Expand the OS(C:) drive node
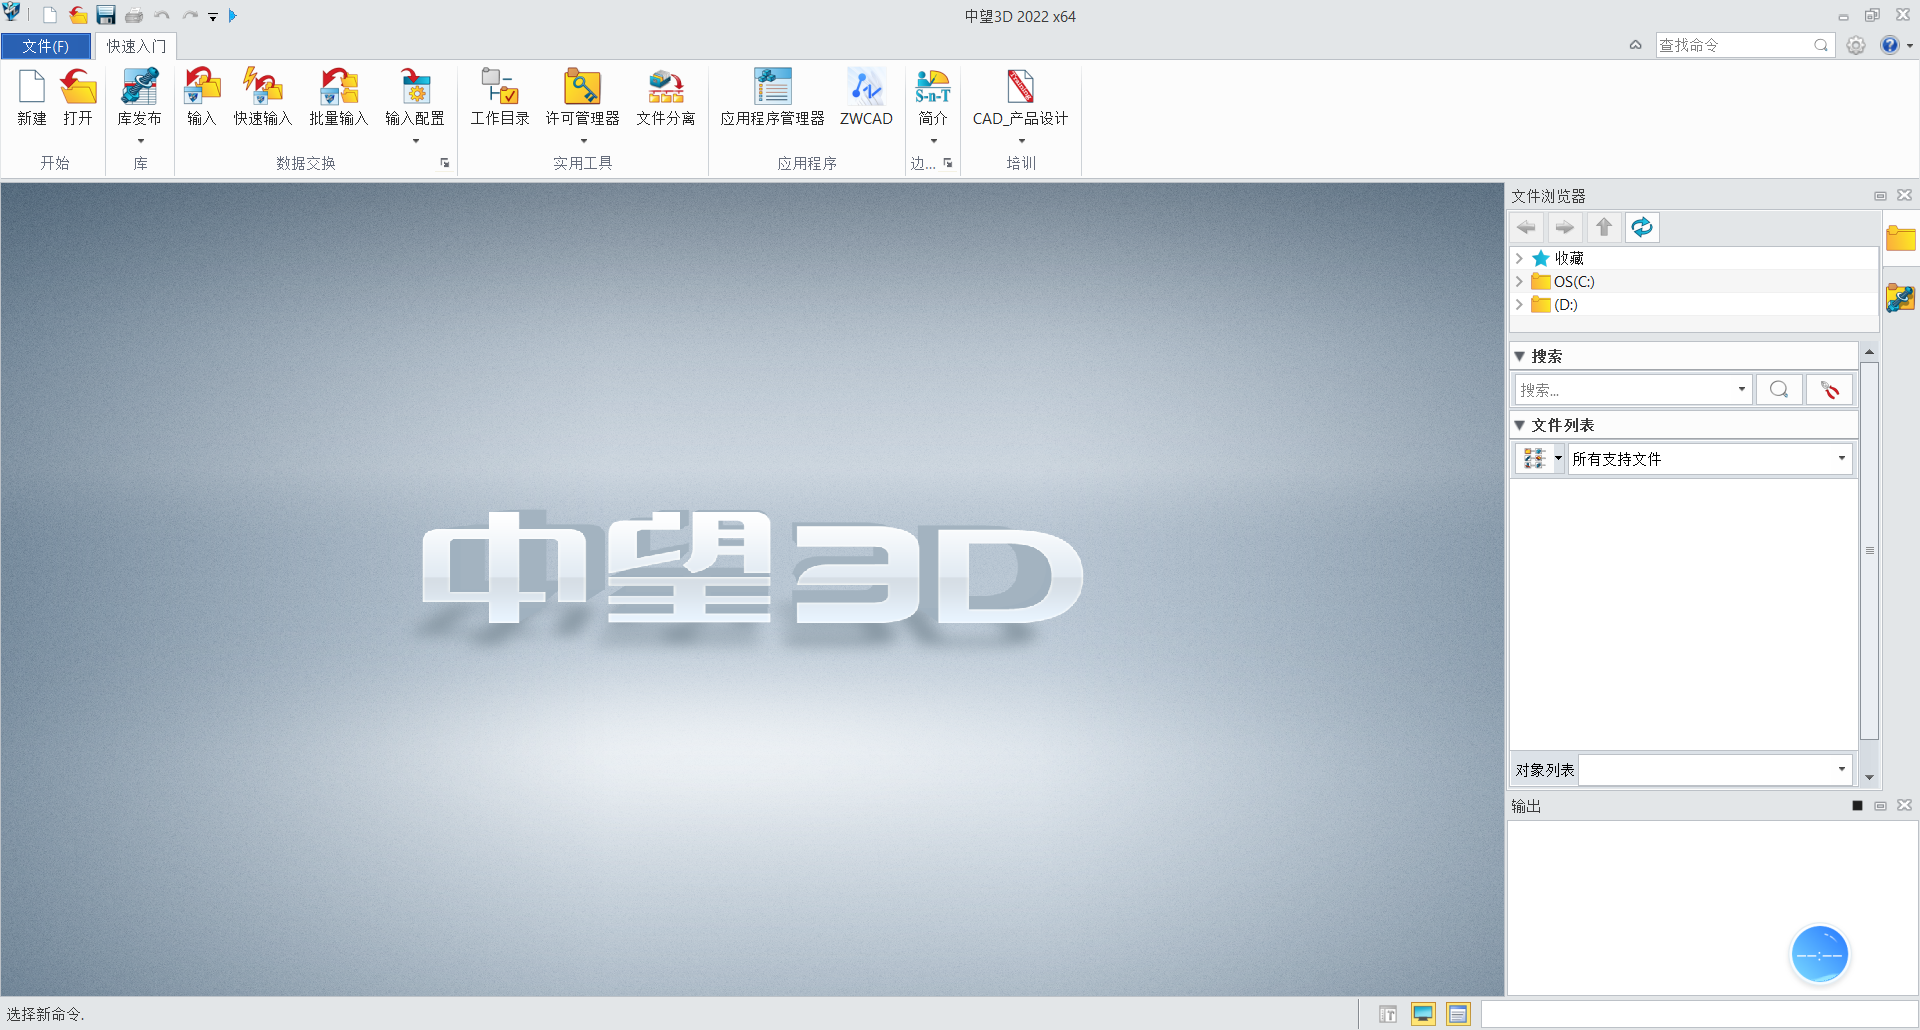This screenshot has height=1030, width=1920. pyautogui.click(x=1519, y=282)
